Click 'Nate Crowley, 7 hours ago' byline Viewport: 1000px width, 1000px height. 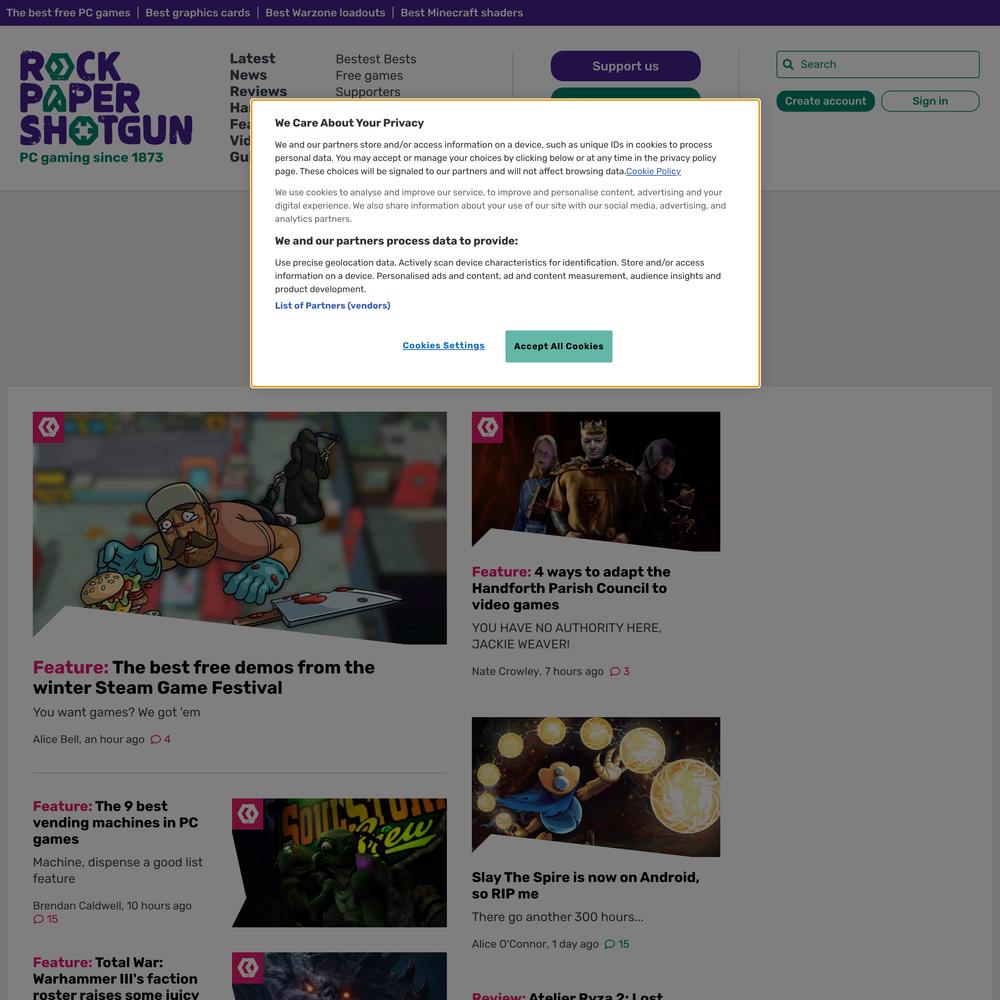[538, 672]
